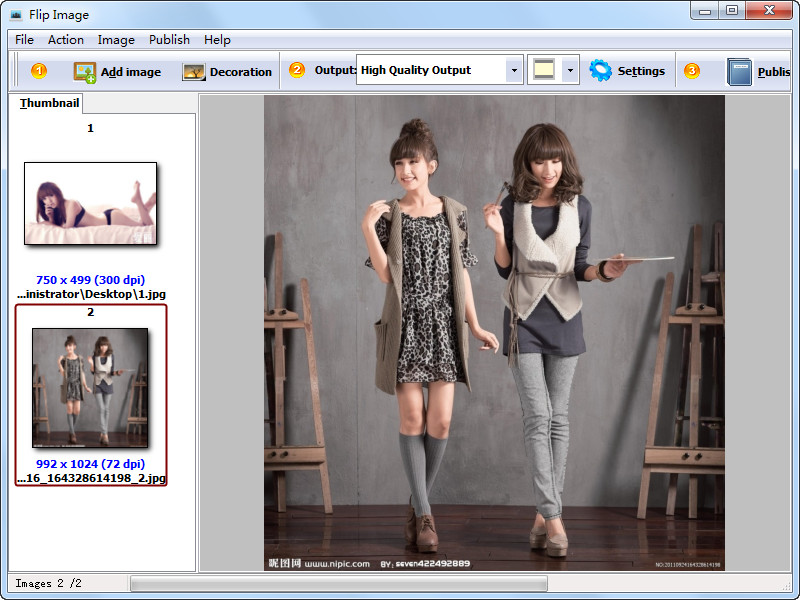800x600 pixels.
Task: Open Settings with the gear icon
Action: 600,71
